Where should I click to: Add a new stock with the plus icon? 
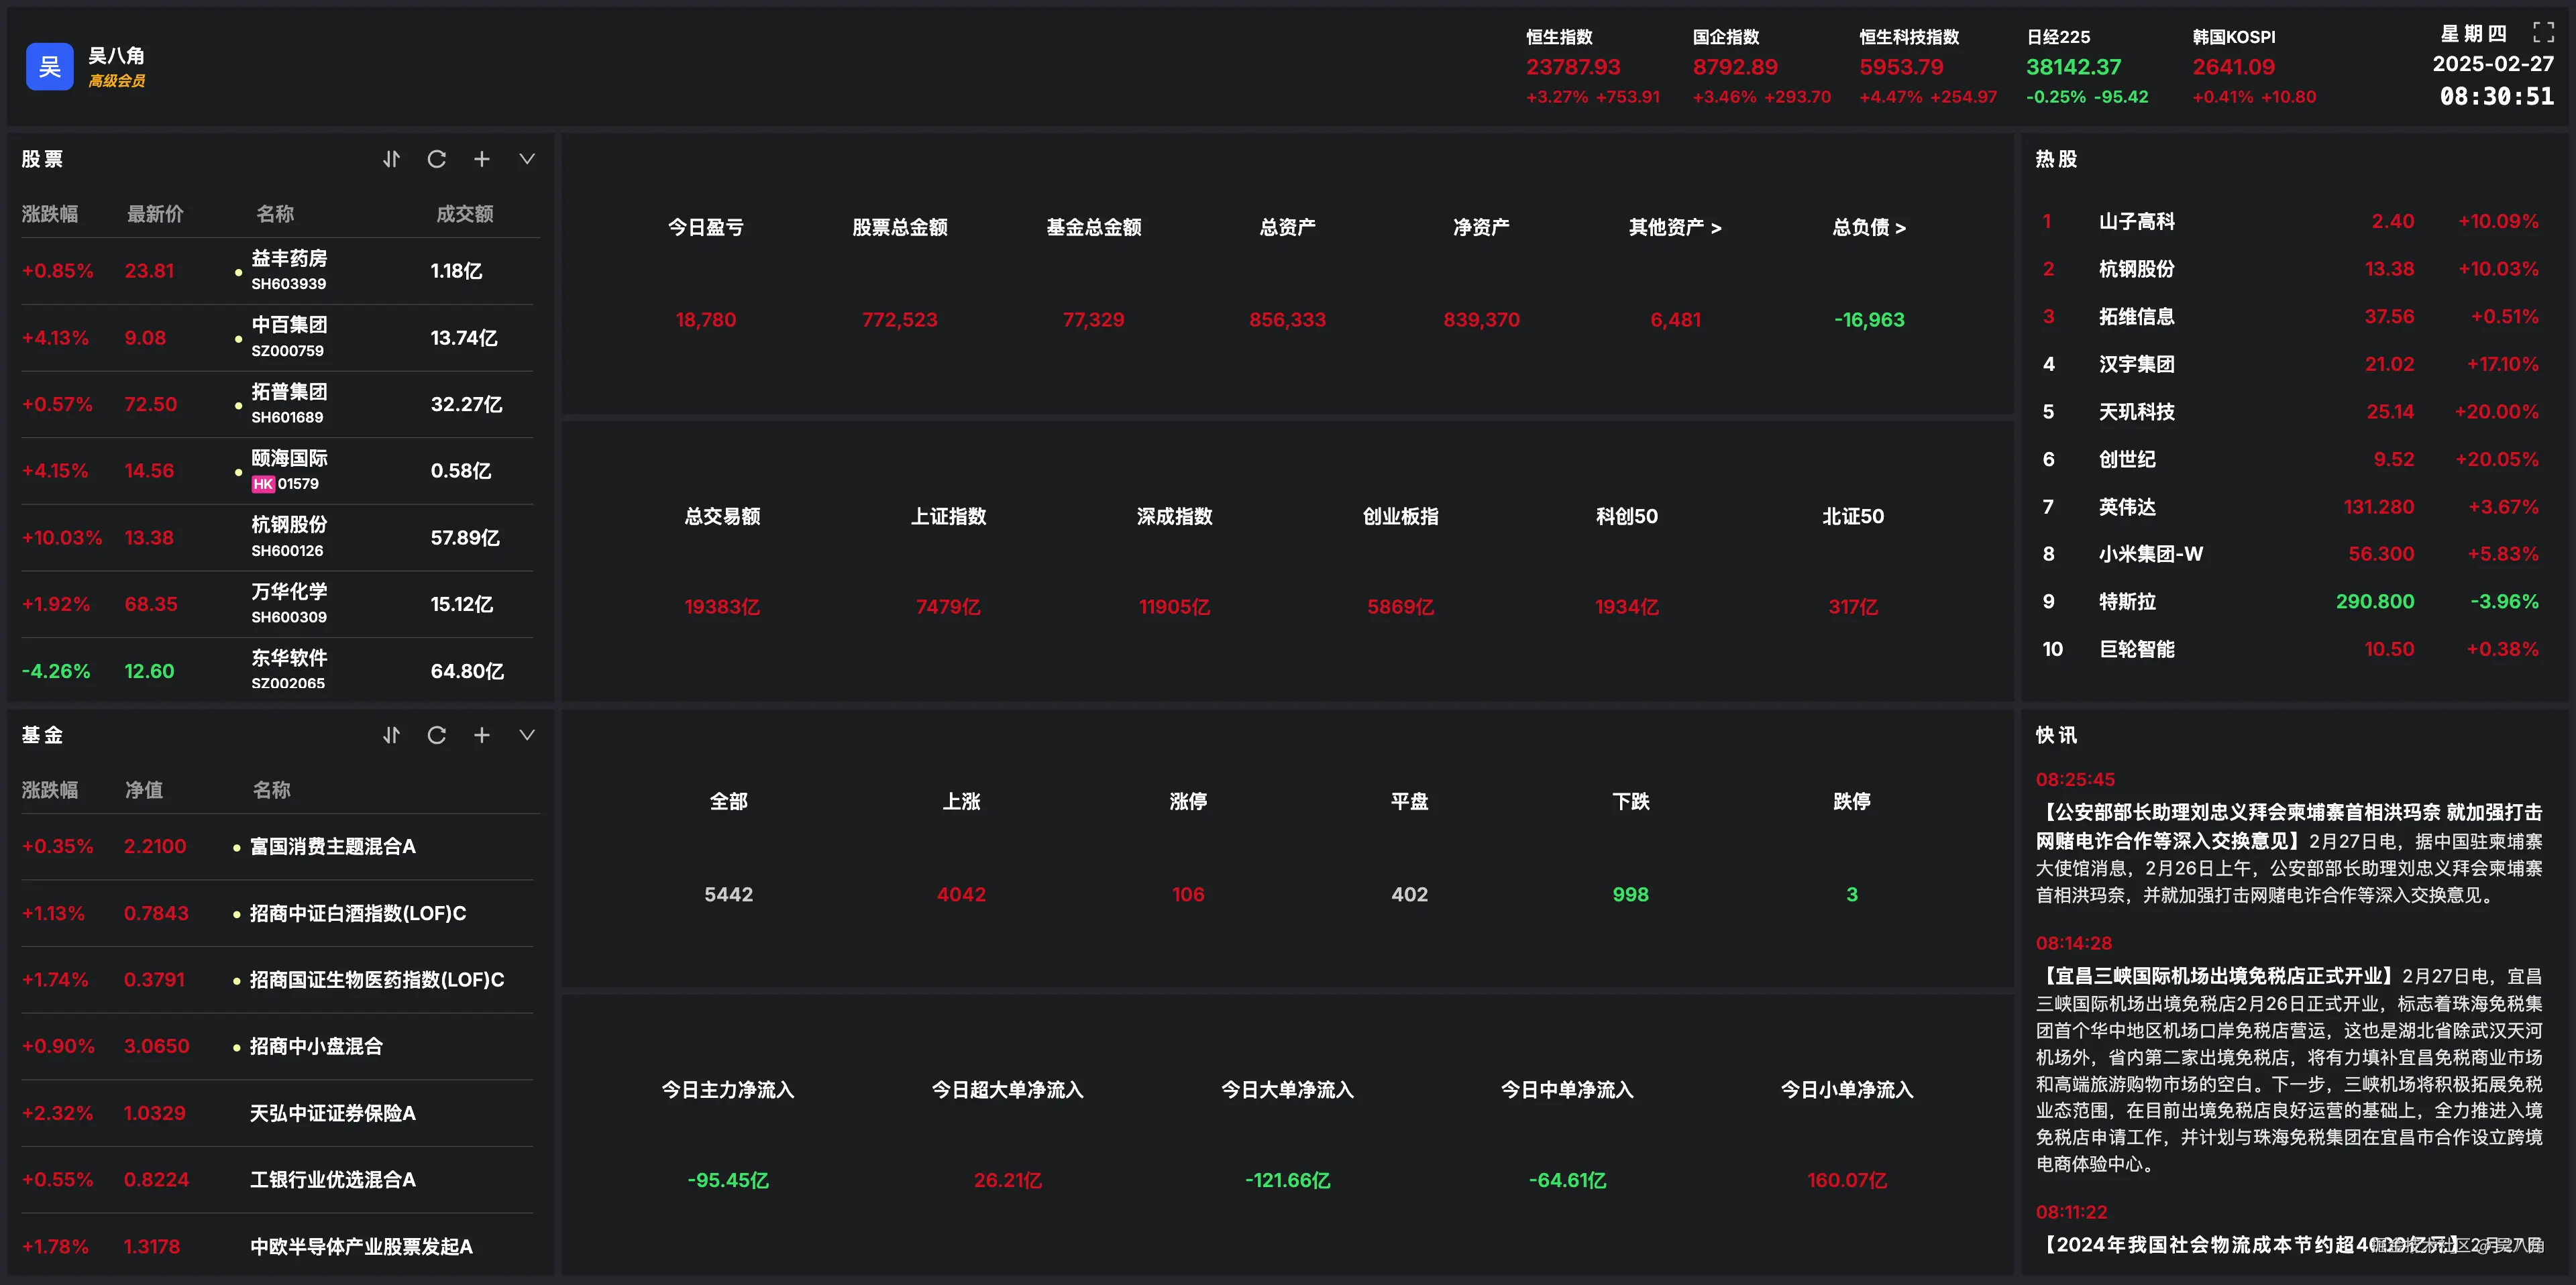[x=482, y=159]
